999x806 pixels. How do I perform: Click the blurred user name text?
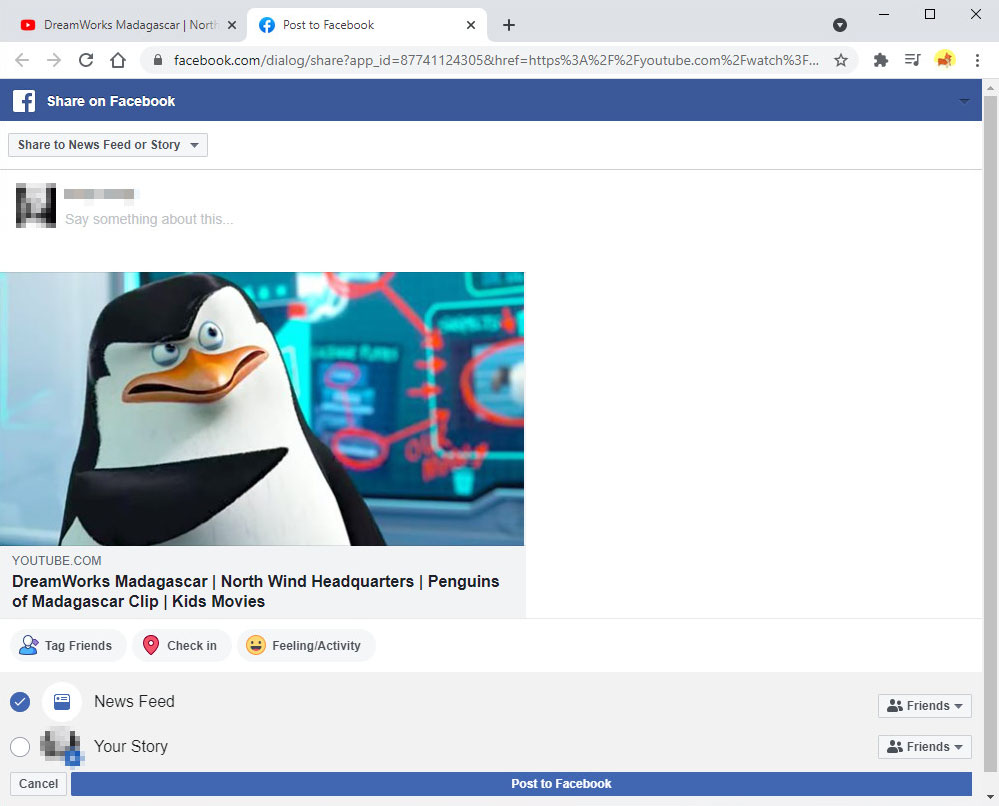pos(100,194)
